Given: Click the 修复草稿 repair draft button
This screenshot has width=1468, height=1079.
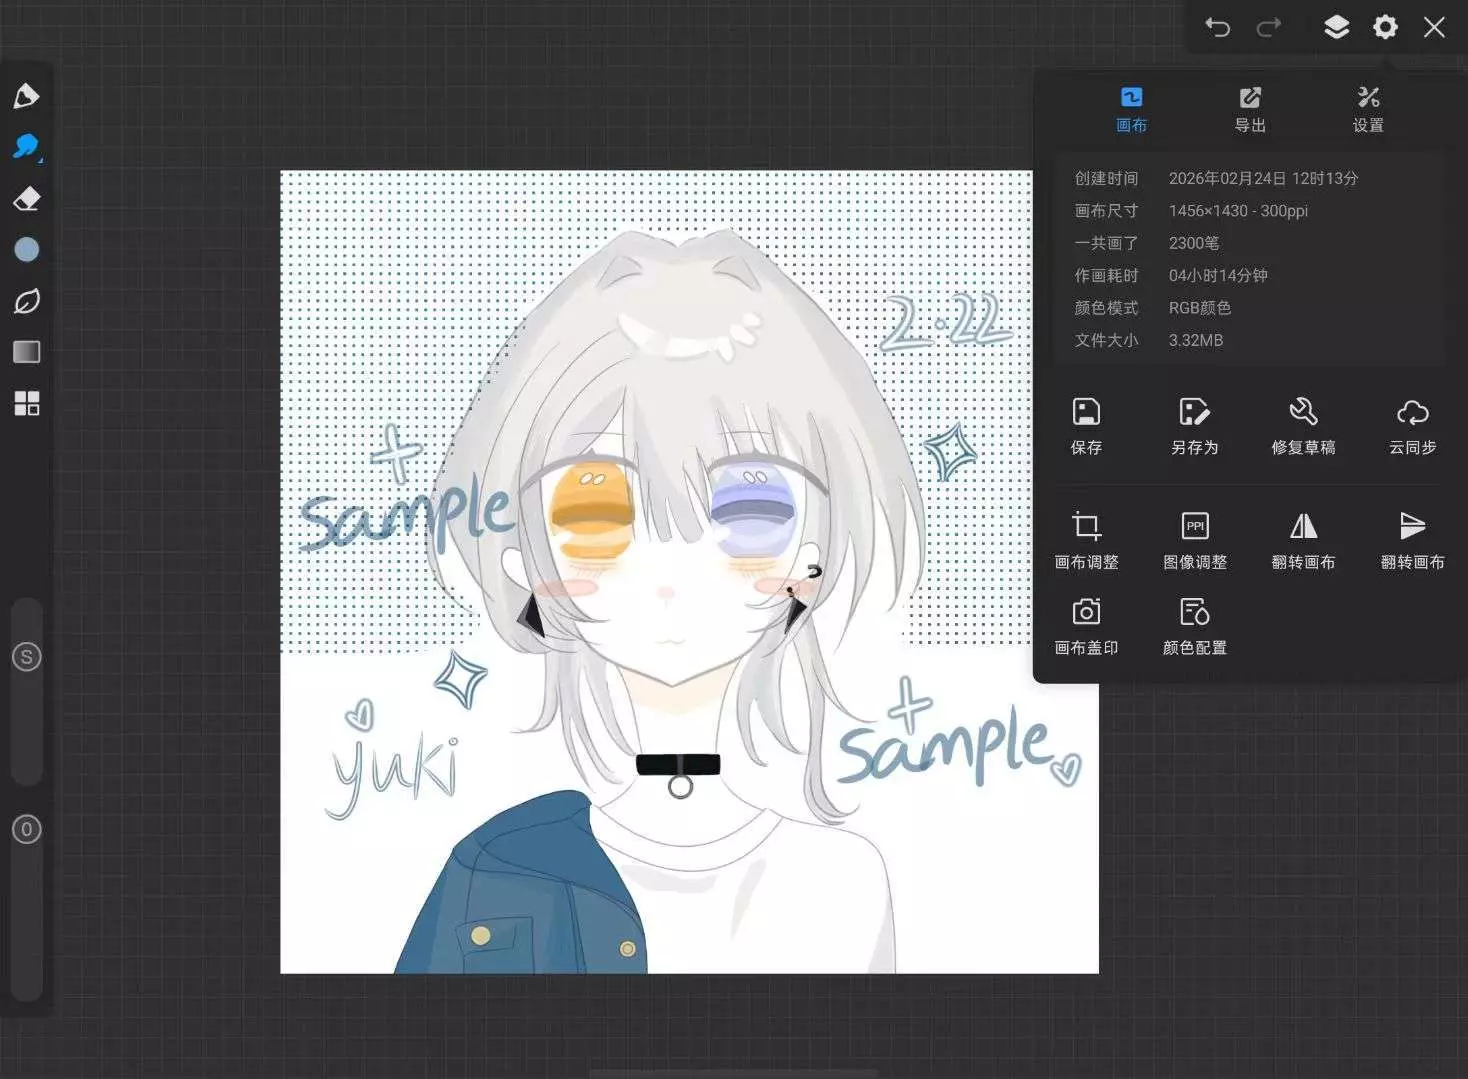Looking at the screenshot, I should (x=1303, y=426).
